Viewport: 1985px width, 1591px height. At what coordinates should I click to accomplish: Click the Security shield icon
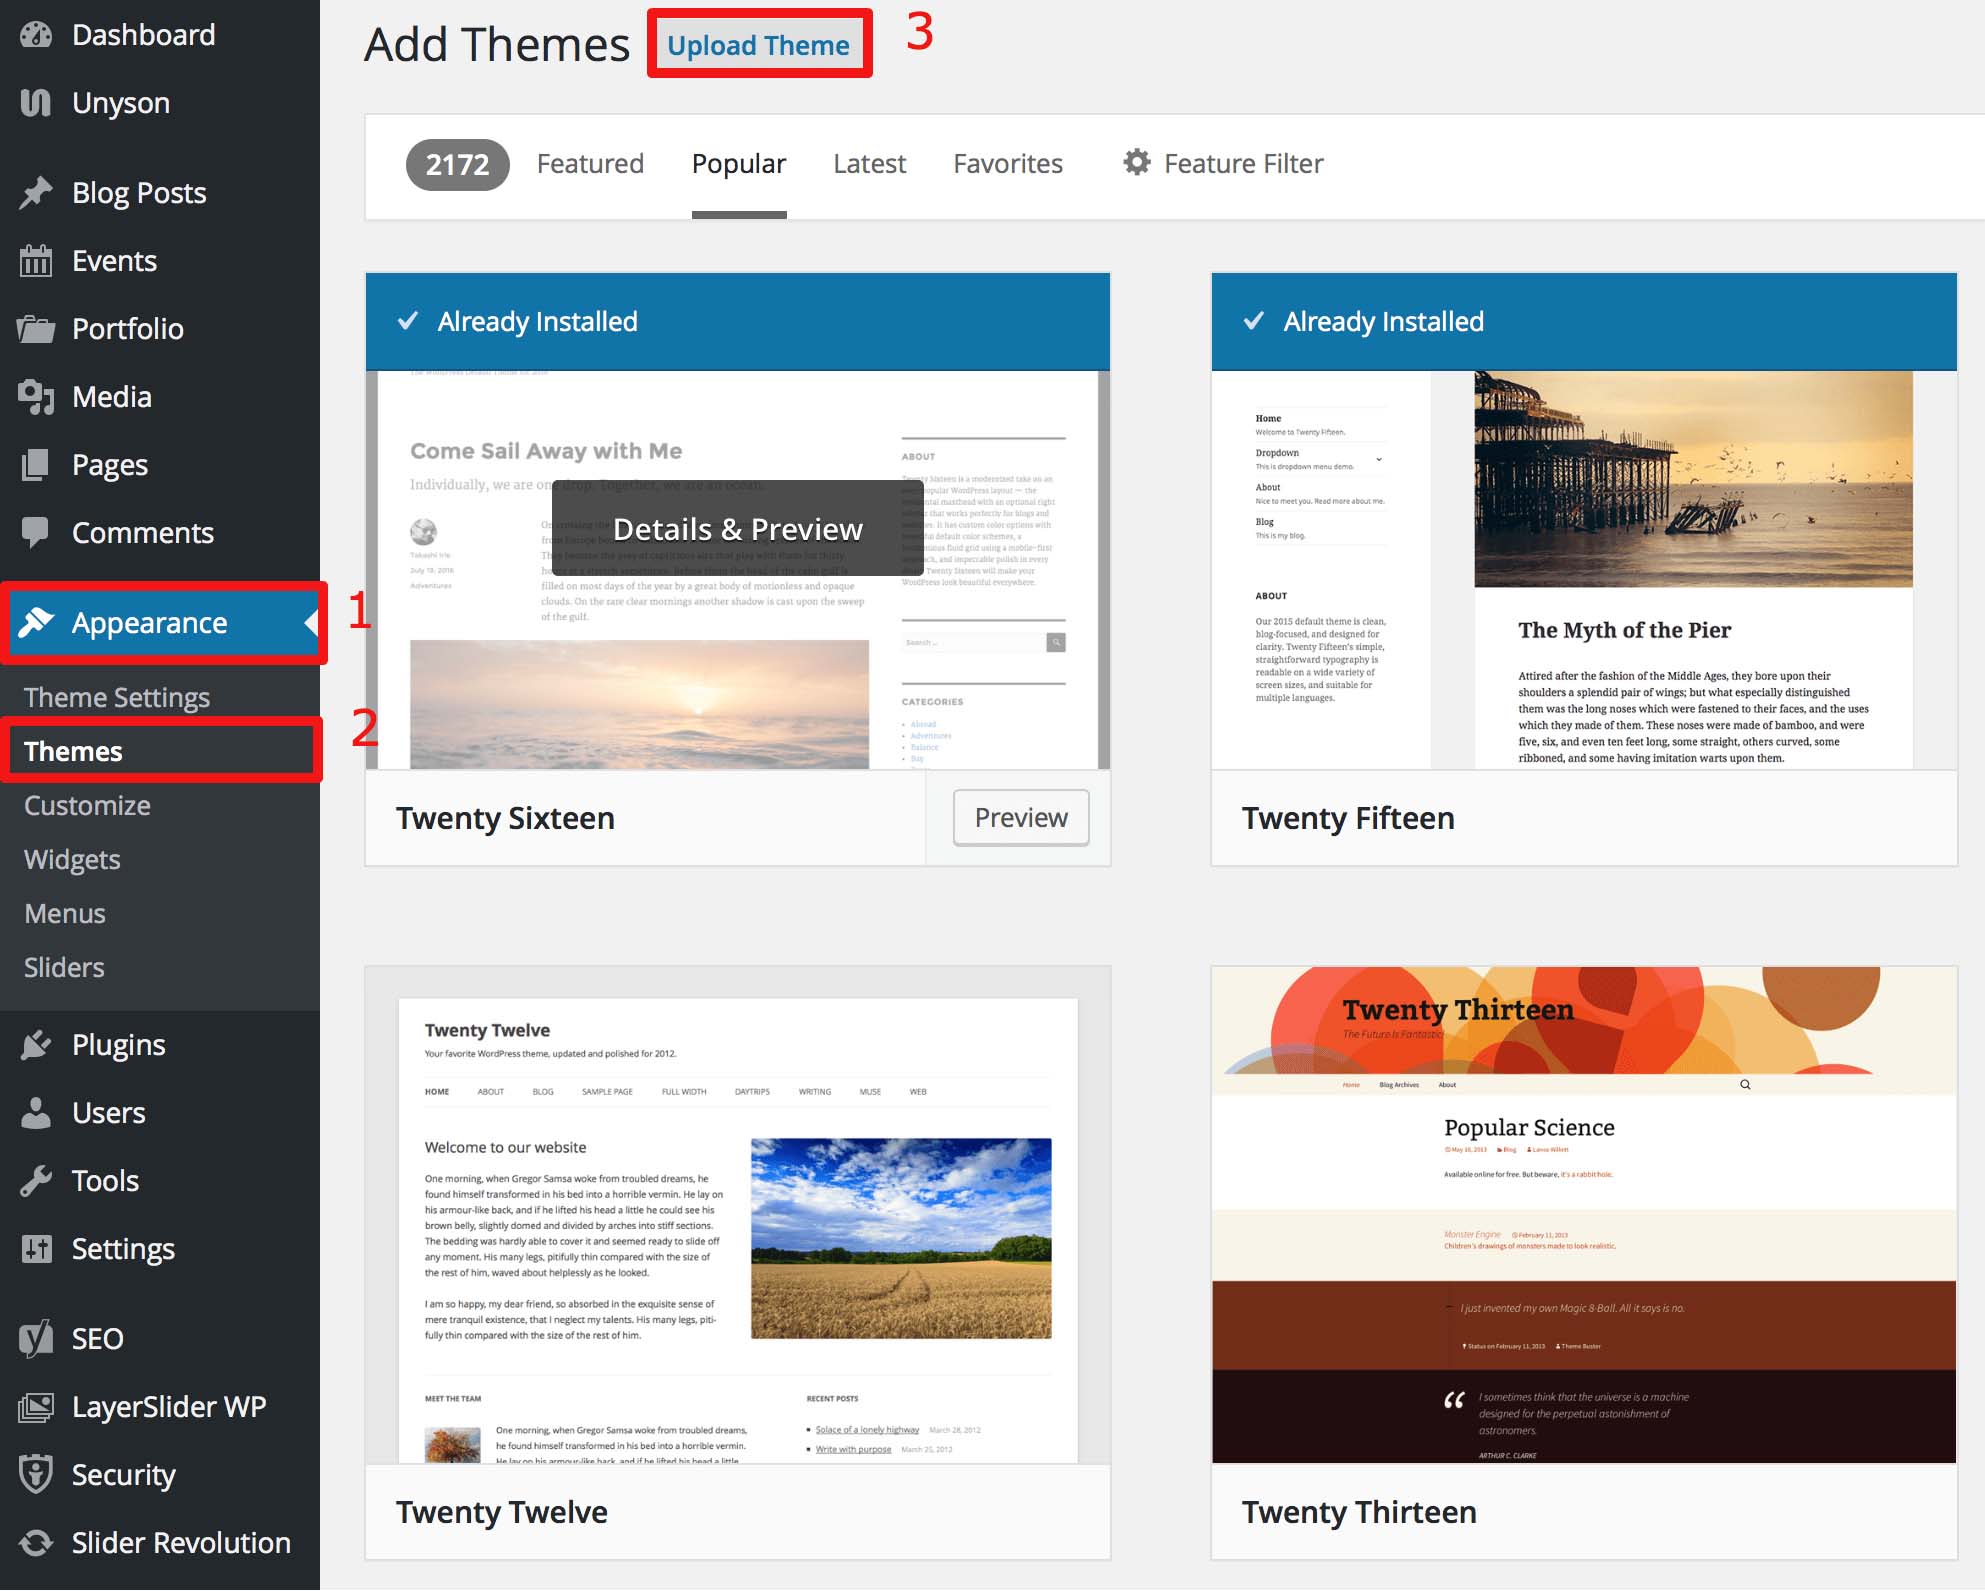(x=36, y=1475)
